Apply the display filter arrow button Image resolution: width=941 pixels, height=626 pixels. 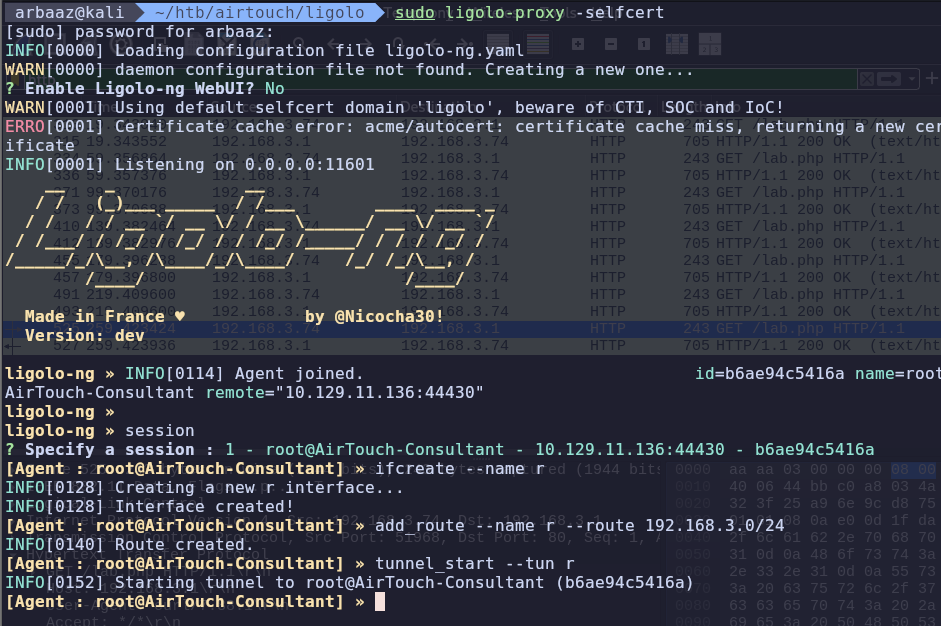891,79
